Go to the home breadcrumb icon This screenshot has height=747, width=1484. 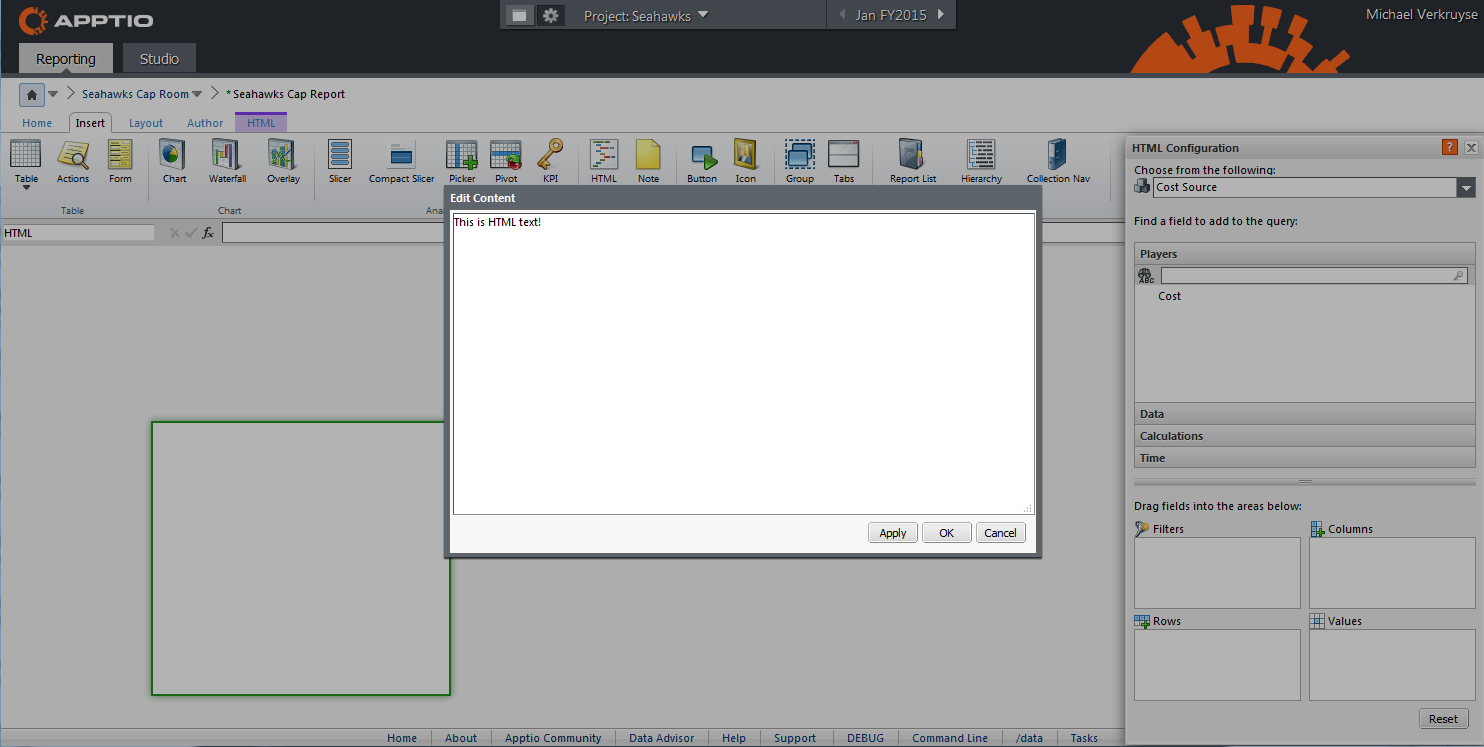pos(32,95)
